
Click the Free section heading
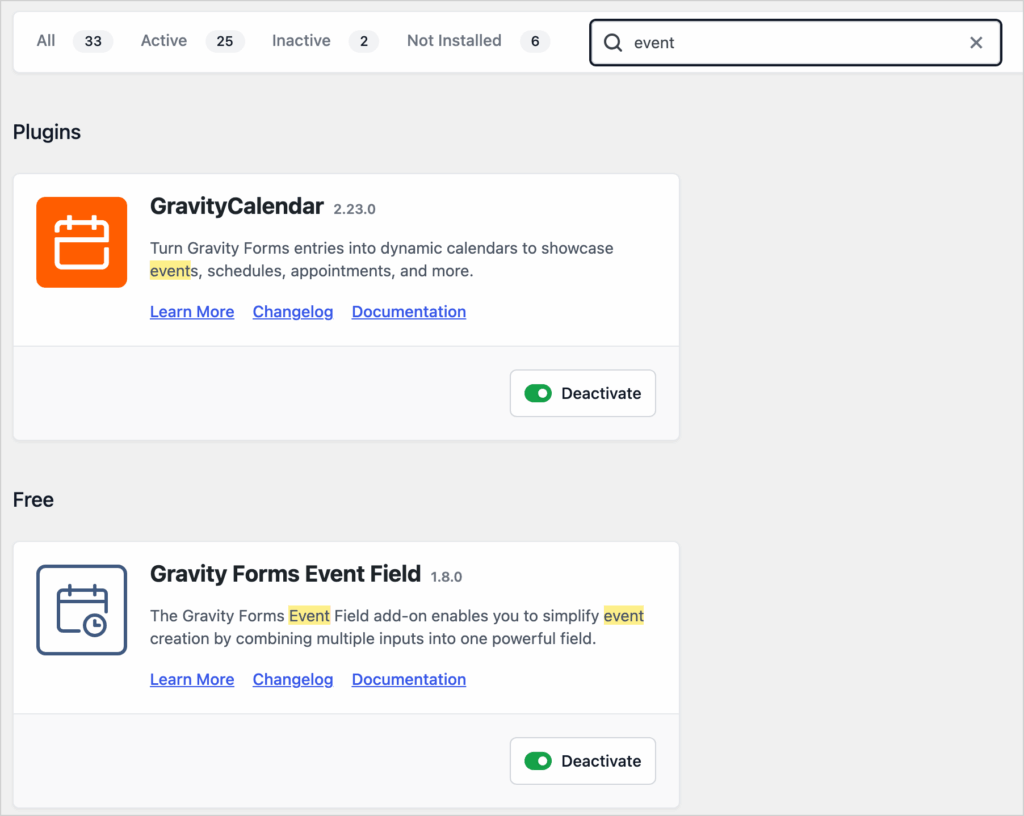(33, 500)
